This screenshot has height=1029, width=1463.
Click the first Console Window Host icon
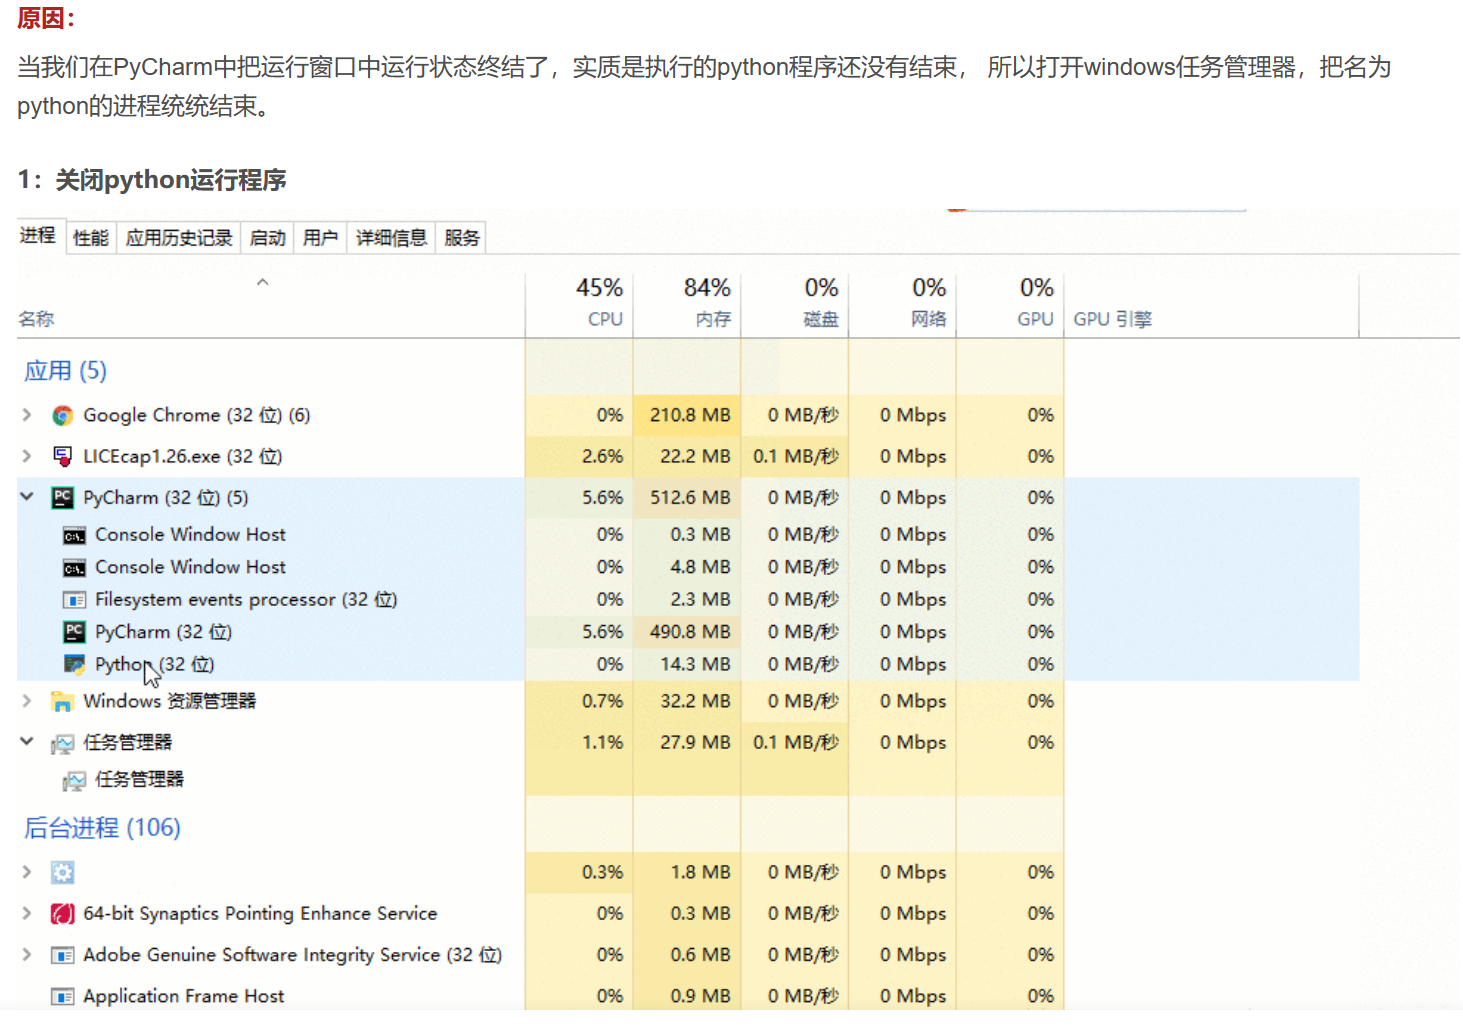(74, 536)
